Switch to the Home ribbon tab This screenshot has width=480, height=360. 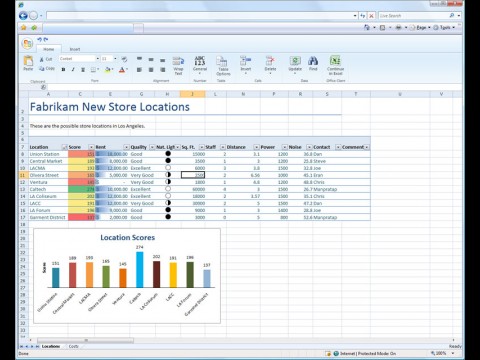(x=49, y=49)
